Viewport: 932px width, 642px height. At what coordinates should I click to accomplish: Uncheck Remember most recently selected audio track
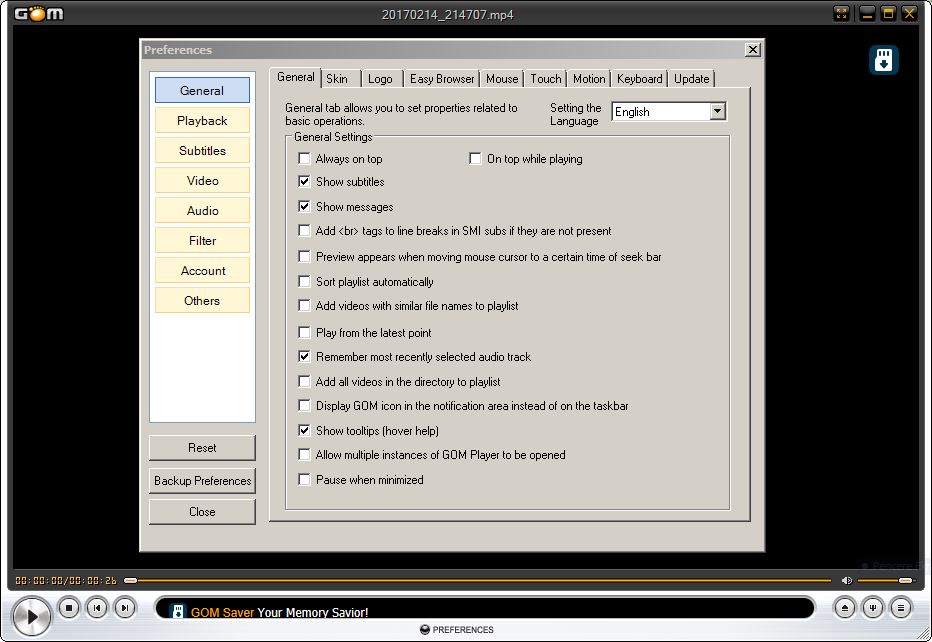click(x=304, y=357)
